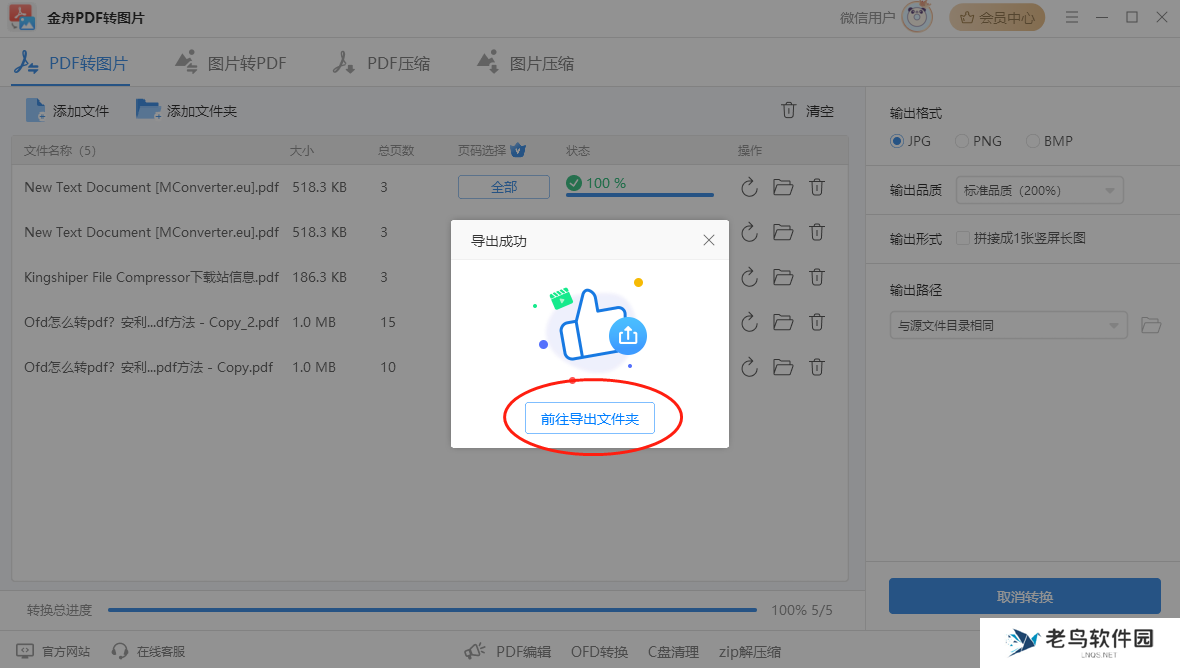Screen dimensions: 1180x668
Task: Open the 输出品质 quality dropdown
Action: [x=1039, y=190]
